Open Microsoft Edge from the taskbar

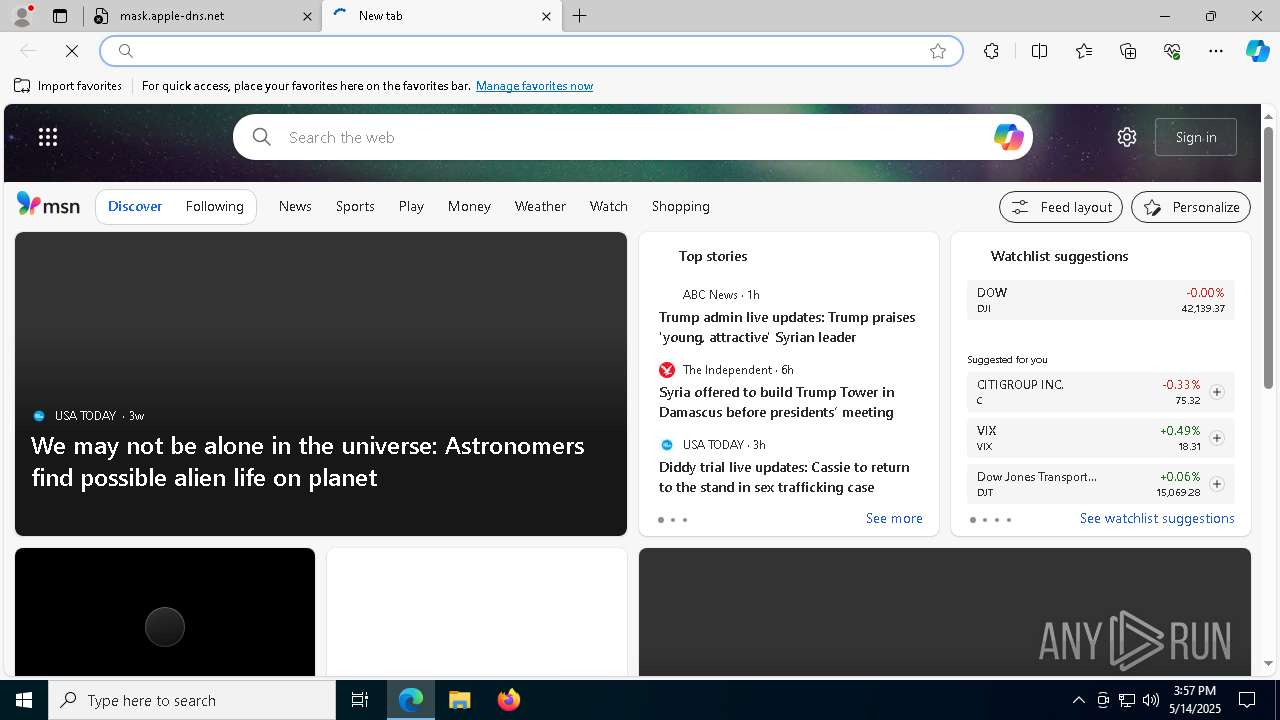pyautogui.click(x=411, y=700)
